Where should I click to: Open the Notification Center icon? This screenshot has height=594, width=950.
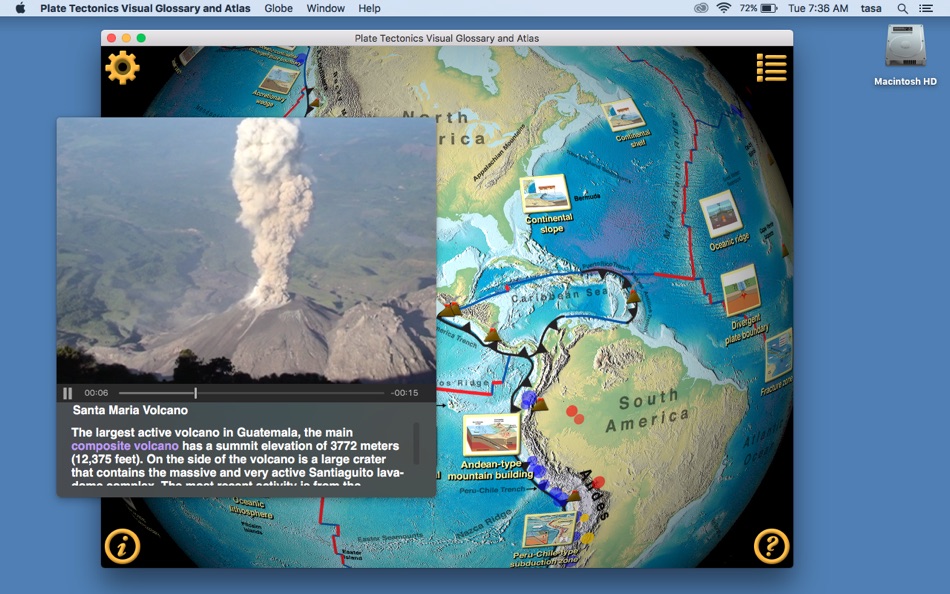(x=926, y=8)
